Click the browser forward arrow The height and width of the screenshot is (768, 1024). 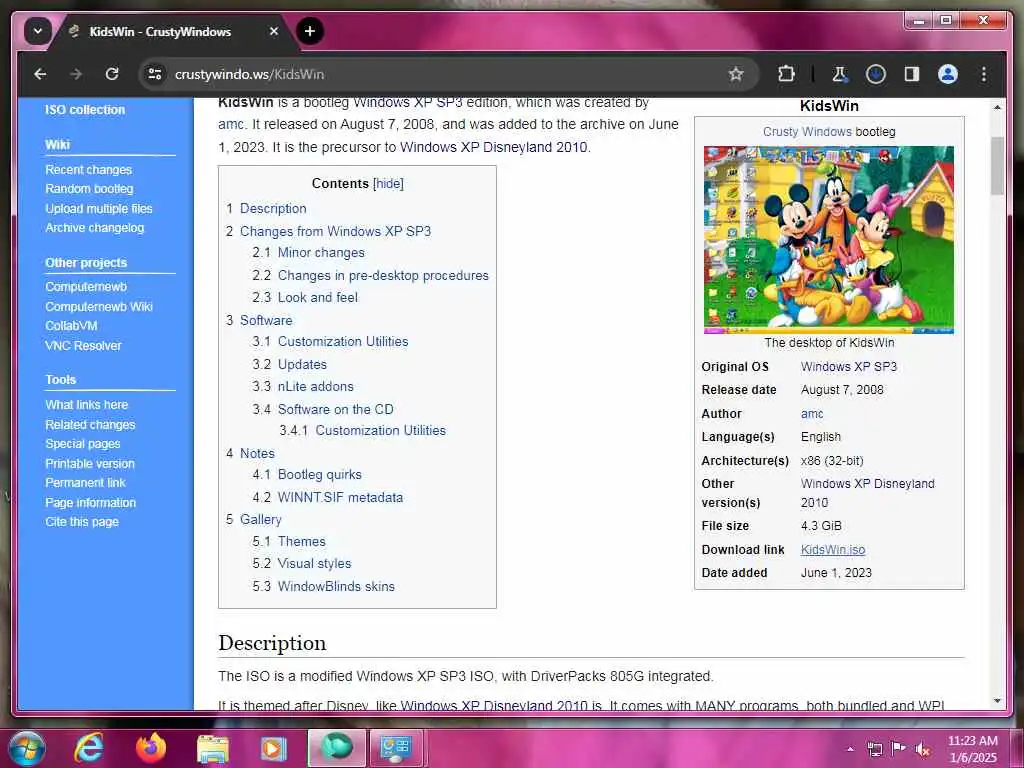click(76, 74)
